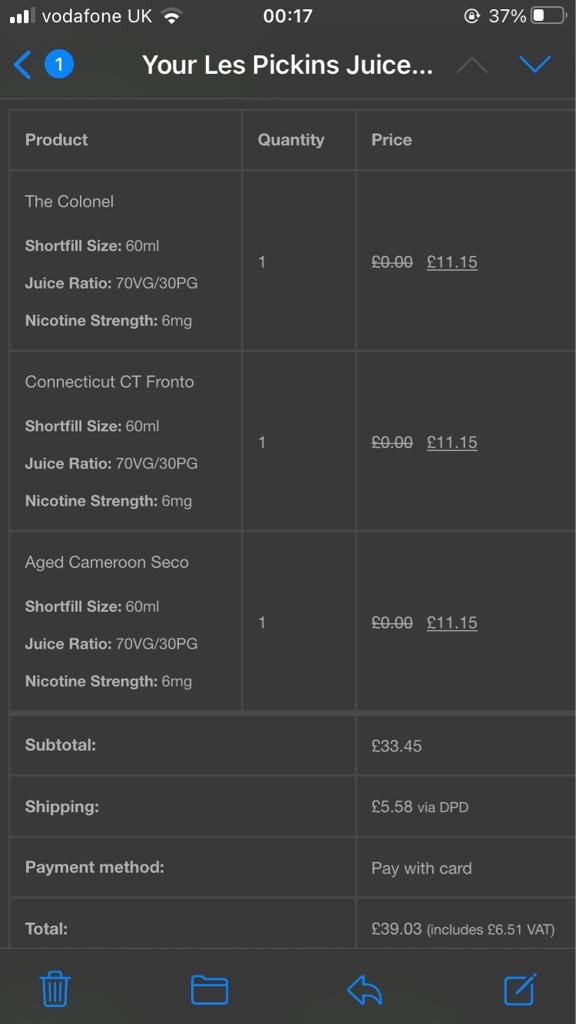Viewport: 576px width, 1024px height.
Task: Open the unread count badge showing 1
Action: (59, 65)
